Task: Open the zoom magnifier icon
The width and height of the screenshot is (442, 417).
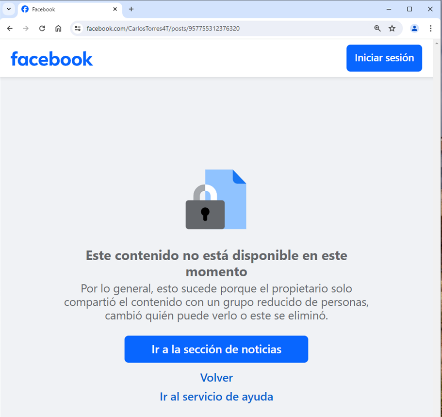Action: point(377,28)
